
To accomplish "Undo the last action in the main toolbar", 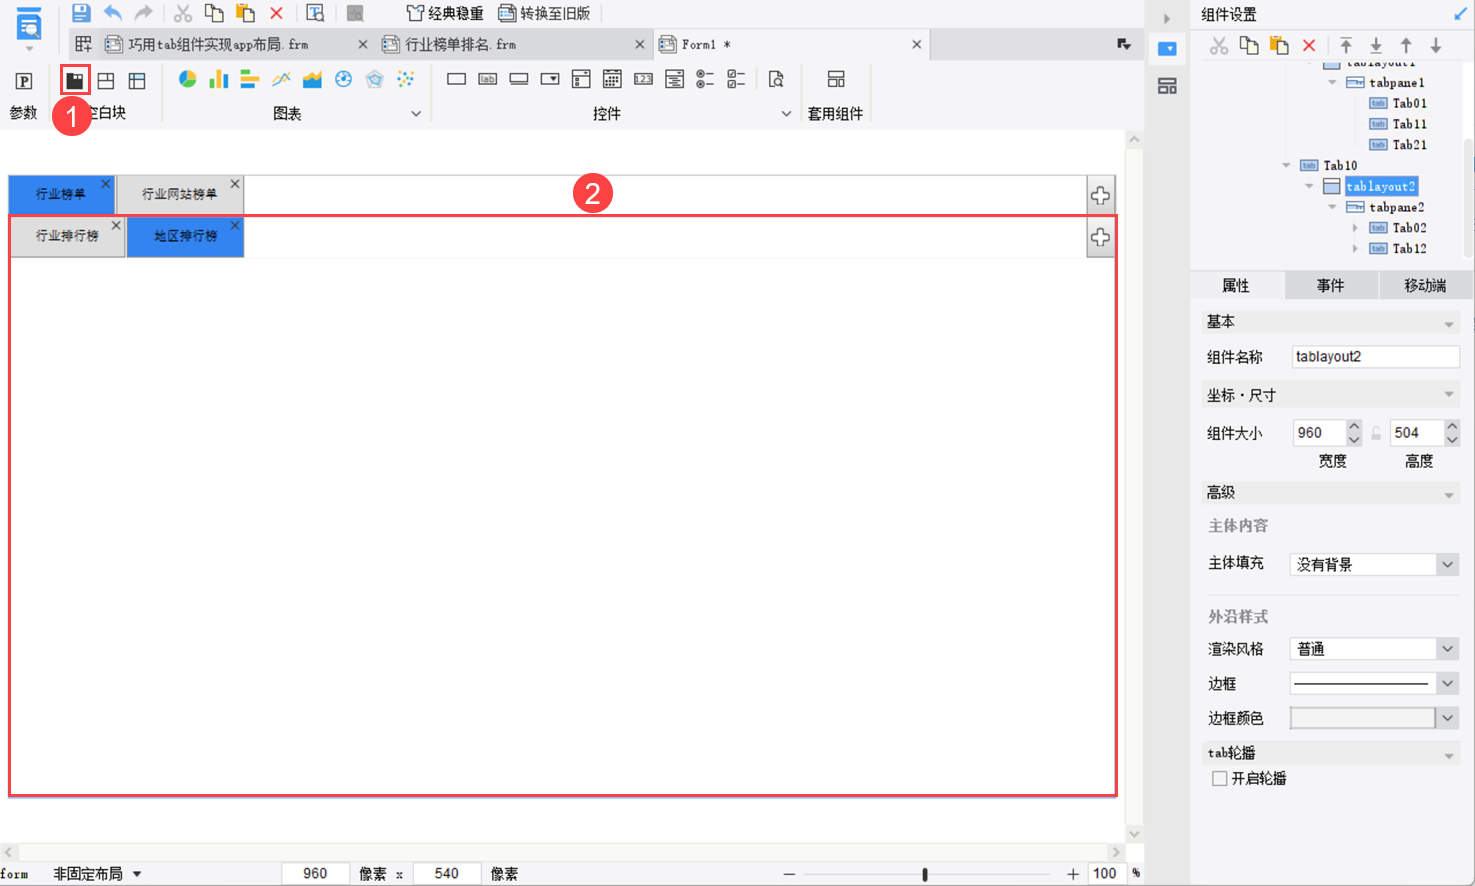I will tap(113, 13).
